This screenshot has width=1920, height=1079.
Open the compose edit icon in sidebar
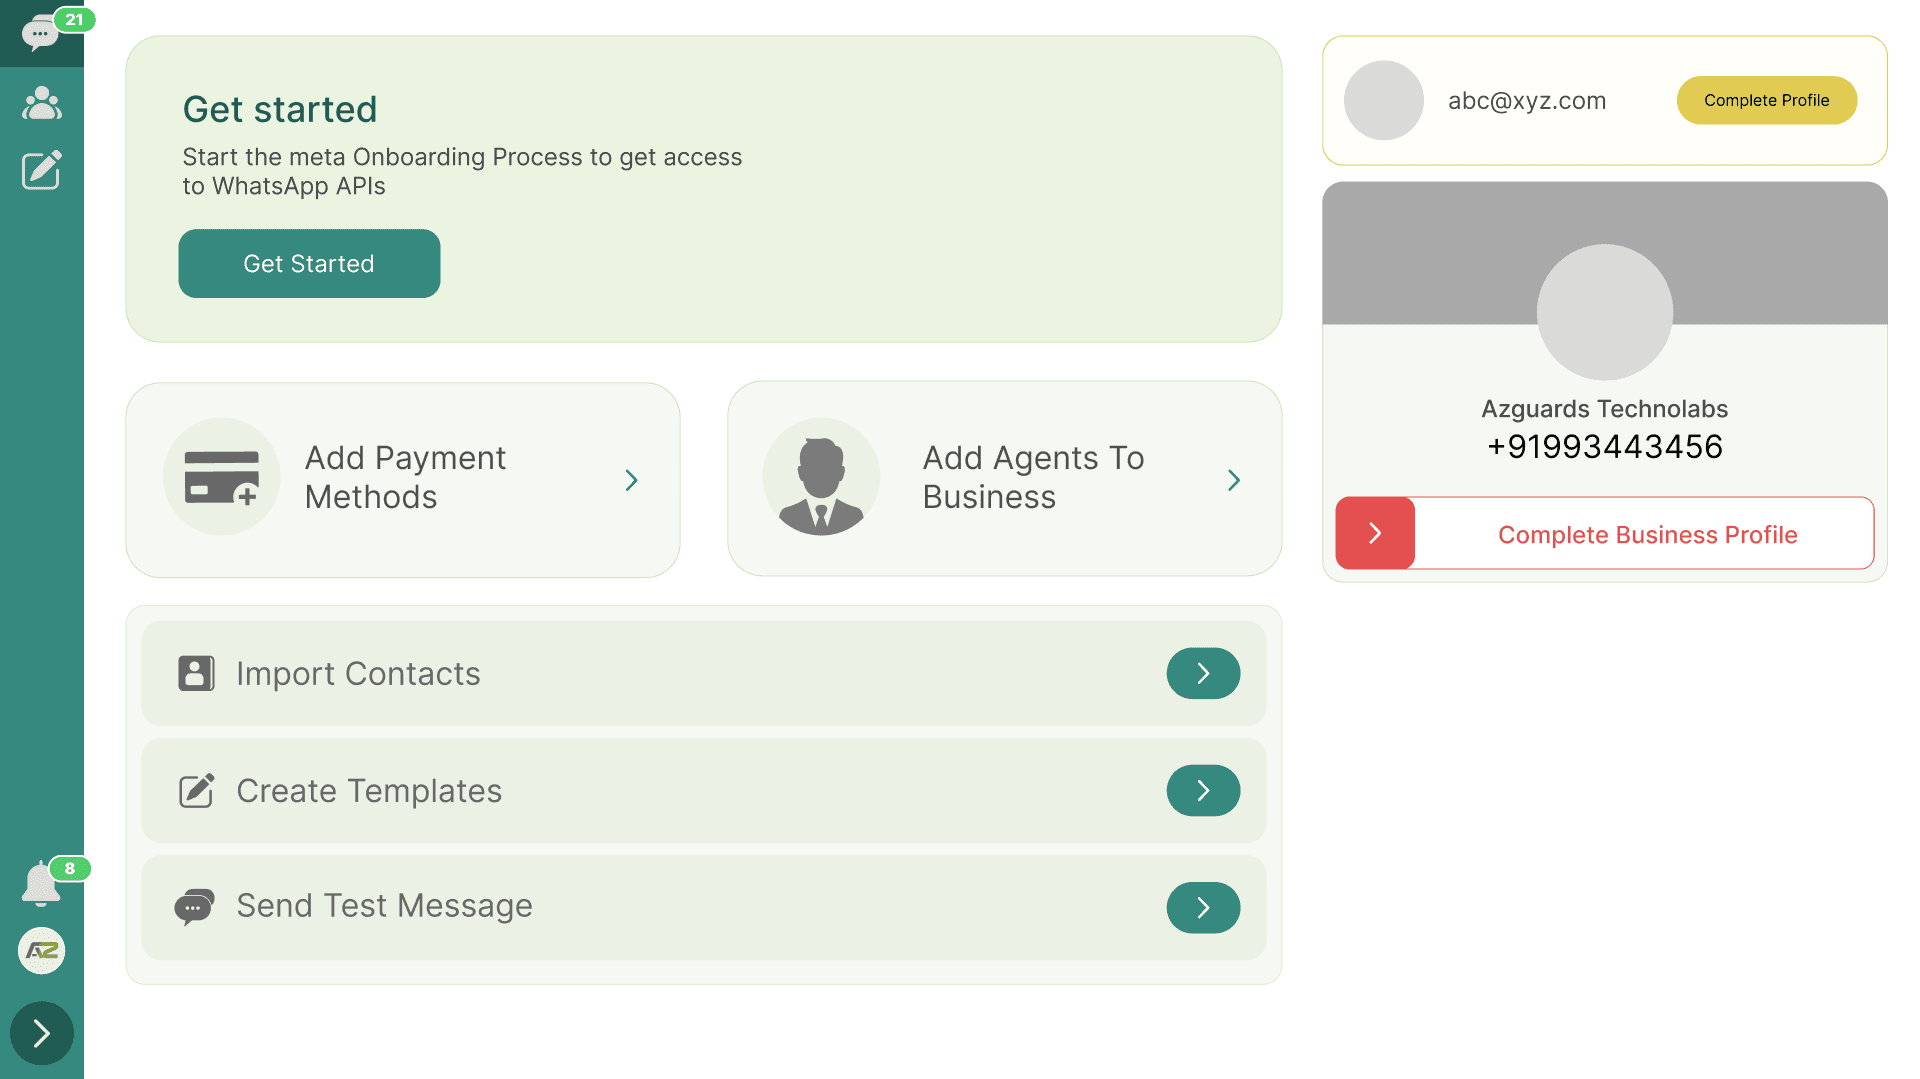(x=41, y=170)
